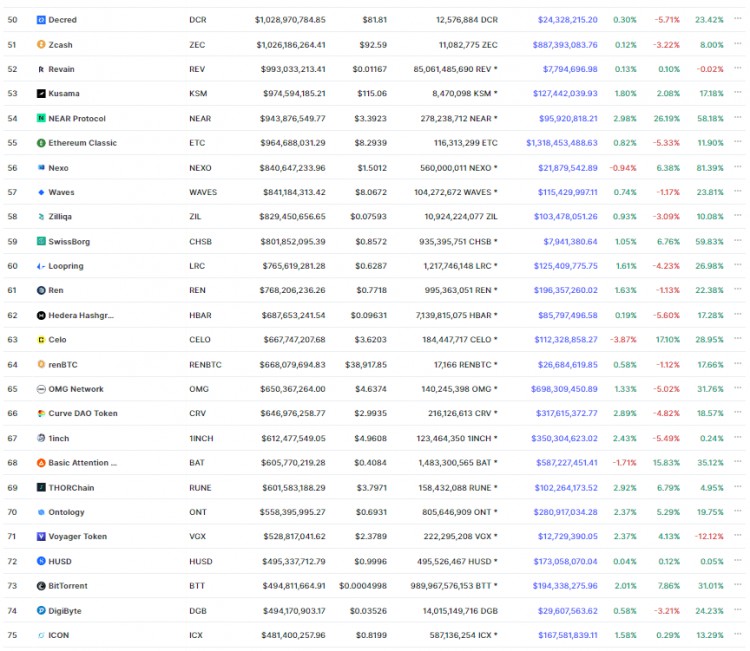Viewport: 750px width, 651px height.
Task: Click the Ren logo icon
Action: 41,290
